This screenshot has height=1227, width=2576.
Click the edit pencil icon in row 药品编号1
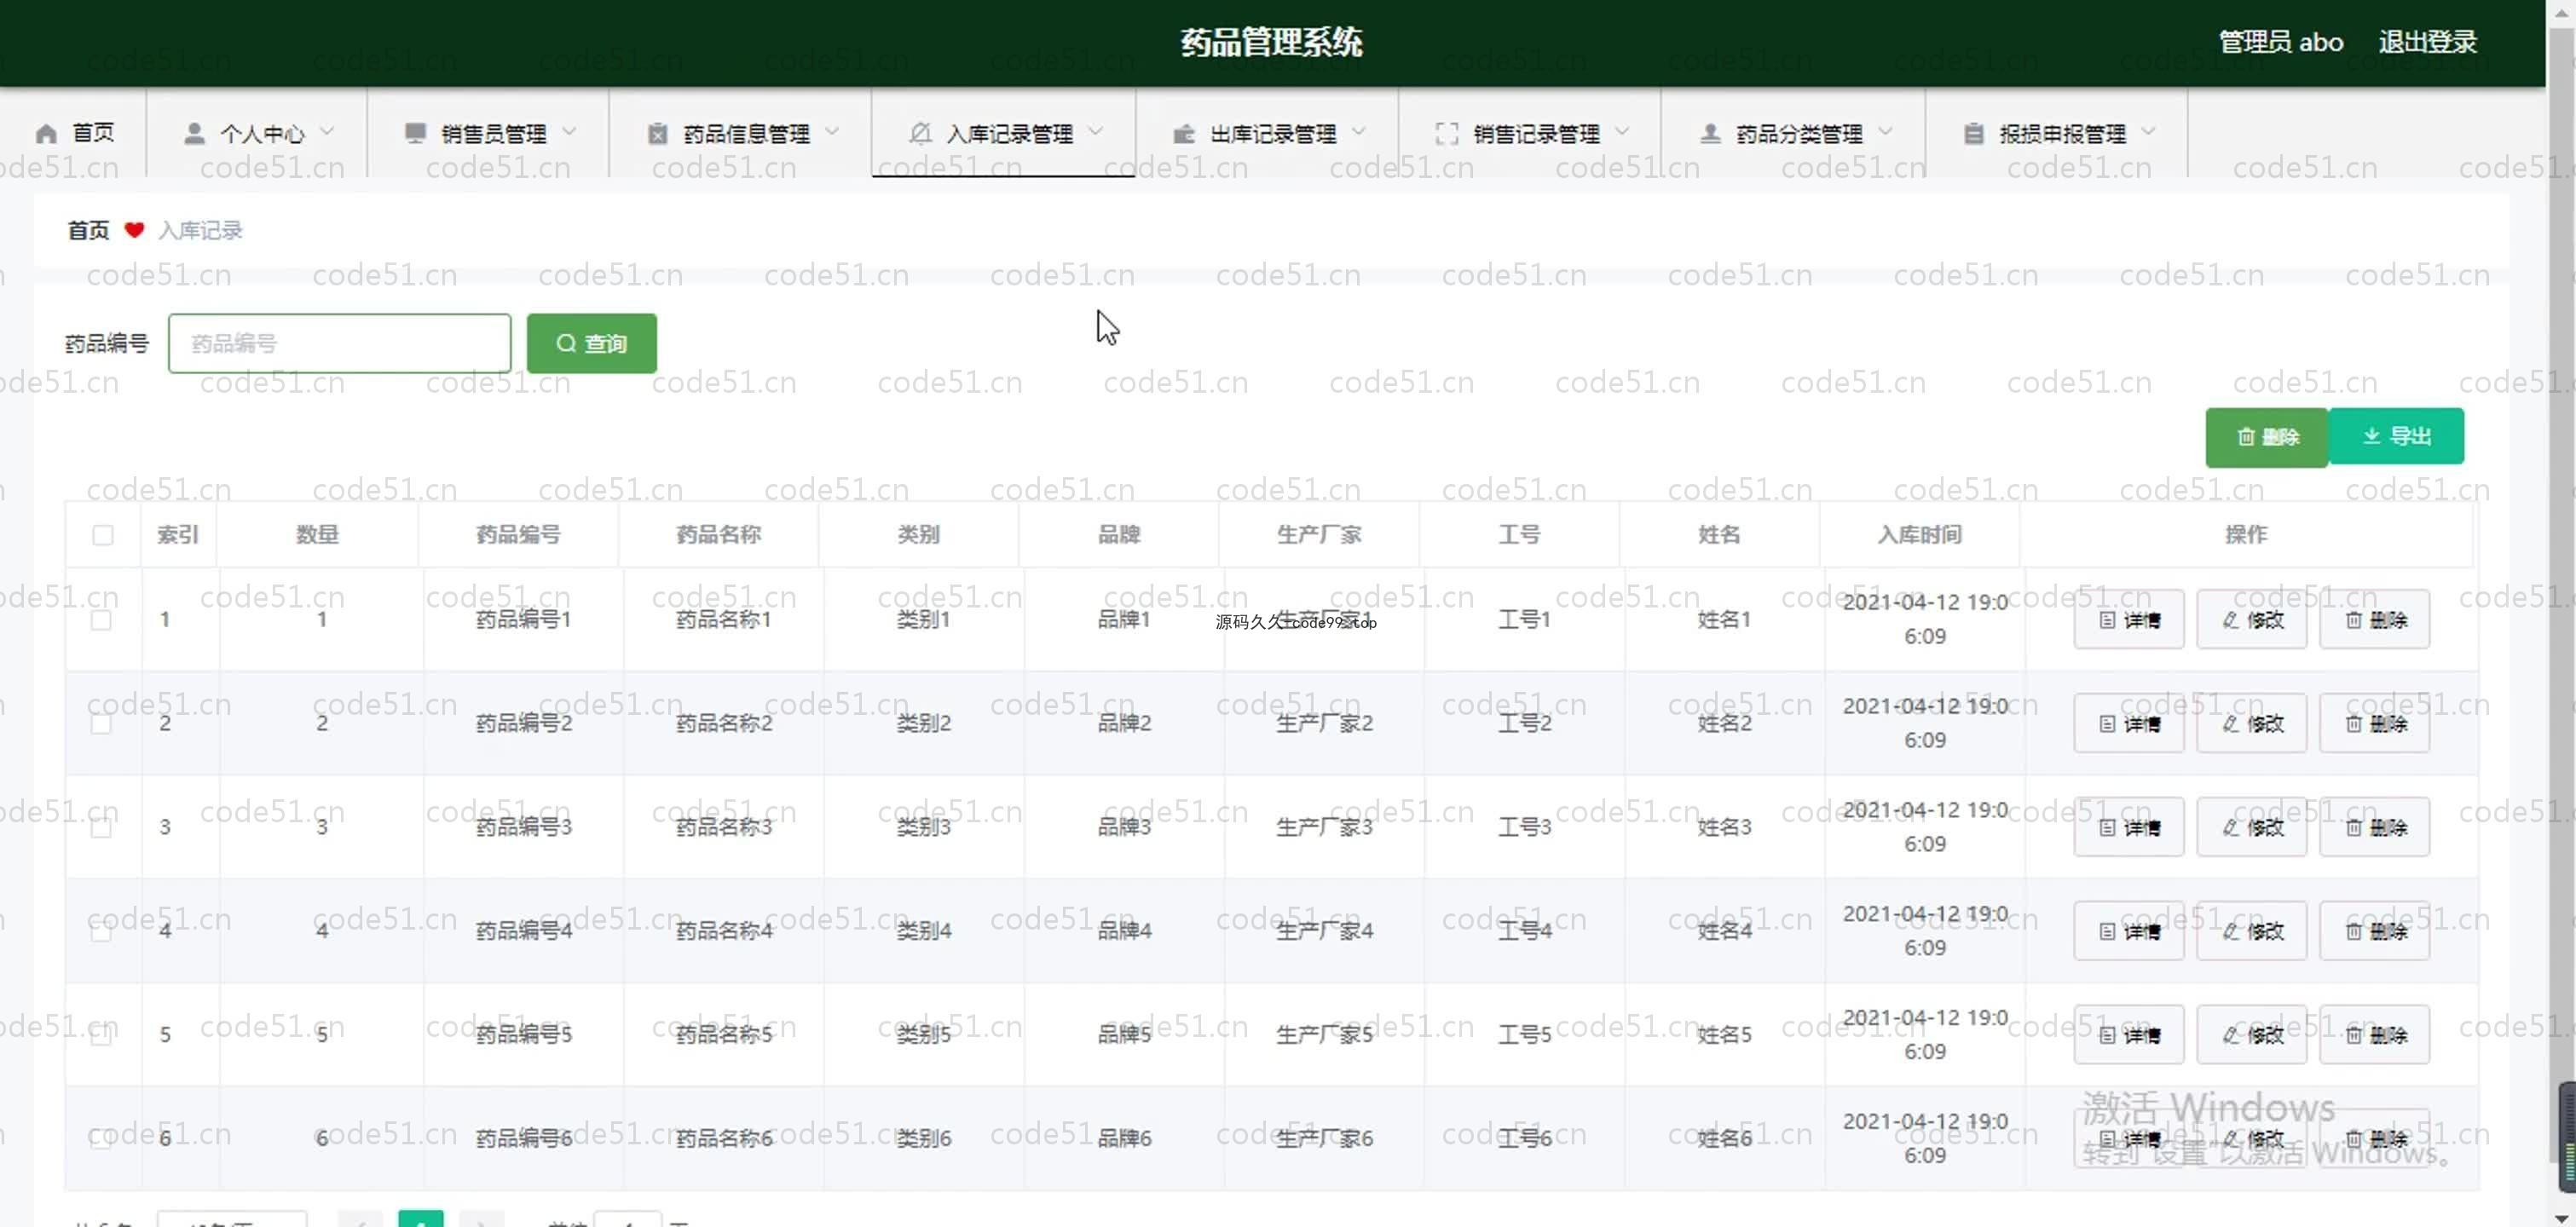tap(2230, 620)
